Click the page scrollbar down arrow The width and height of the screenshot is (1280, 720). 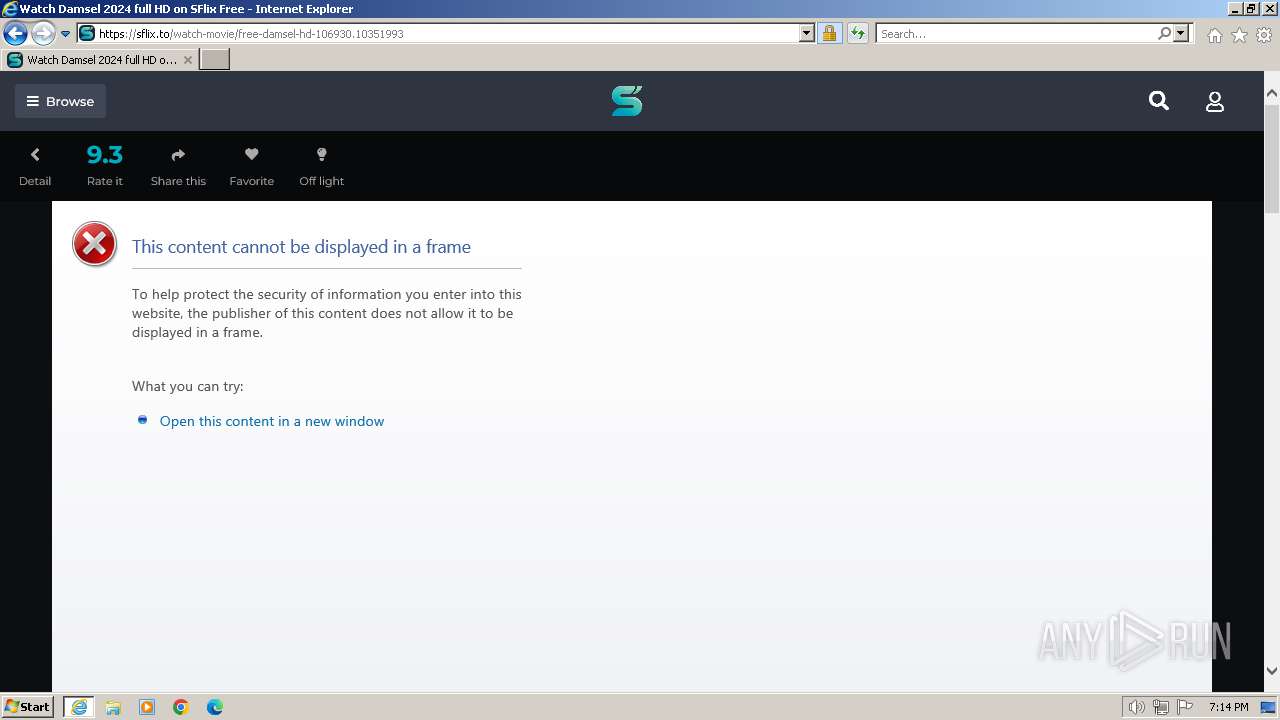pyautogui.click(x=1271, y=671)
